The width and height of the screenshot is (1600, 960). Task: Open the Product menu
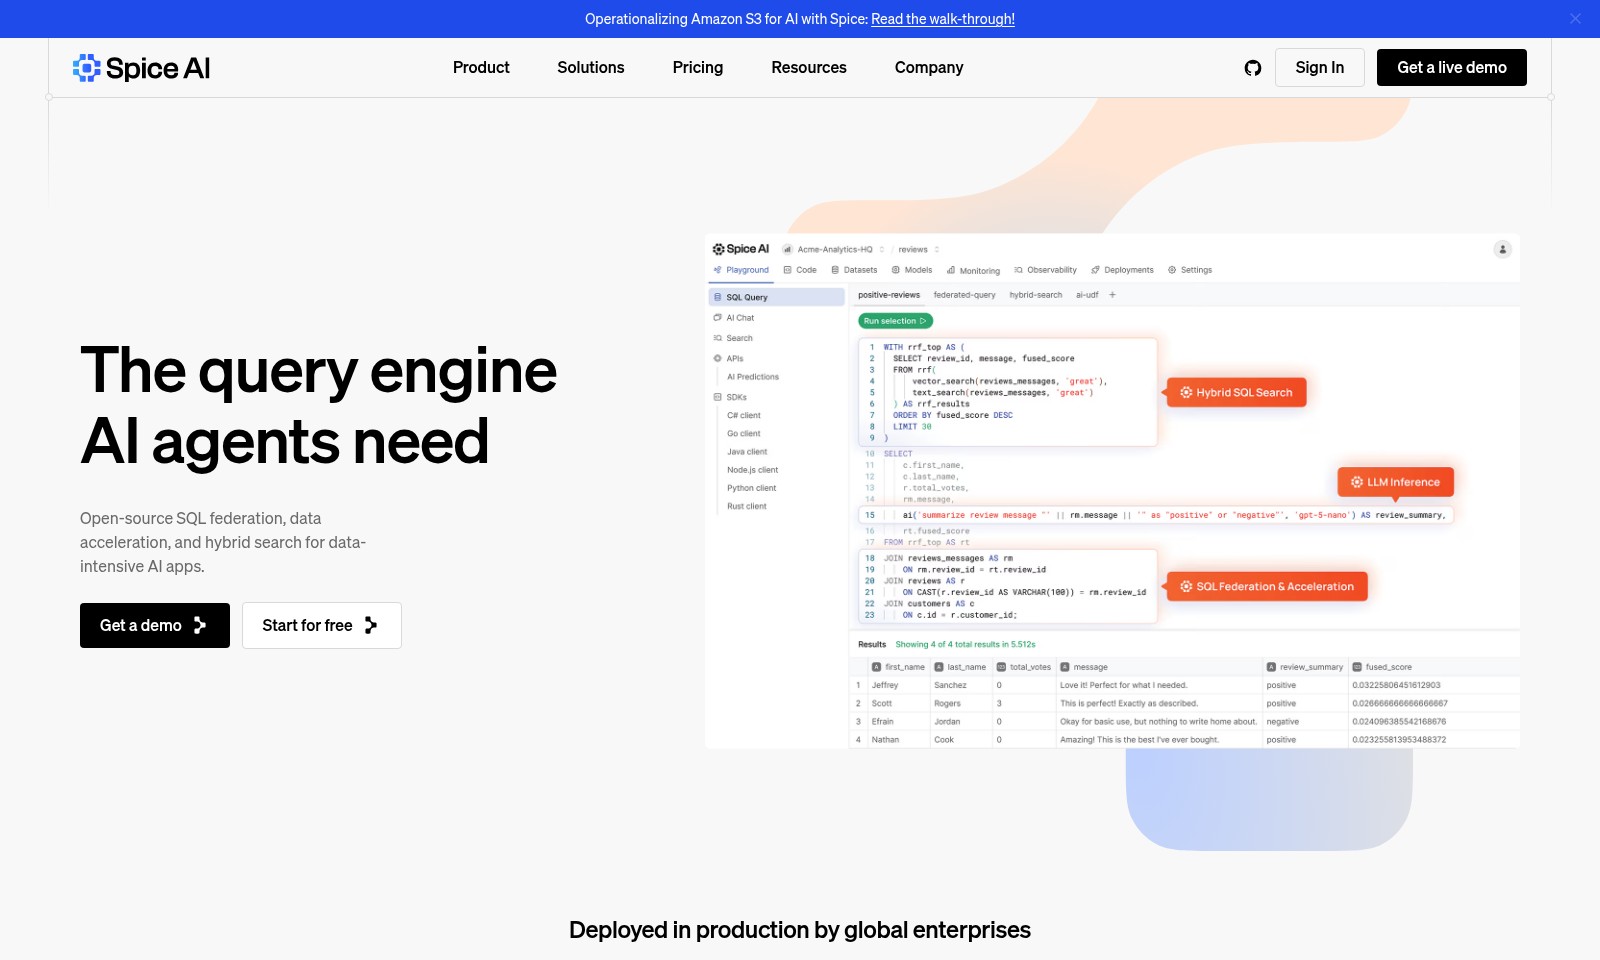481,68
